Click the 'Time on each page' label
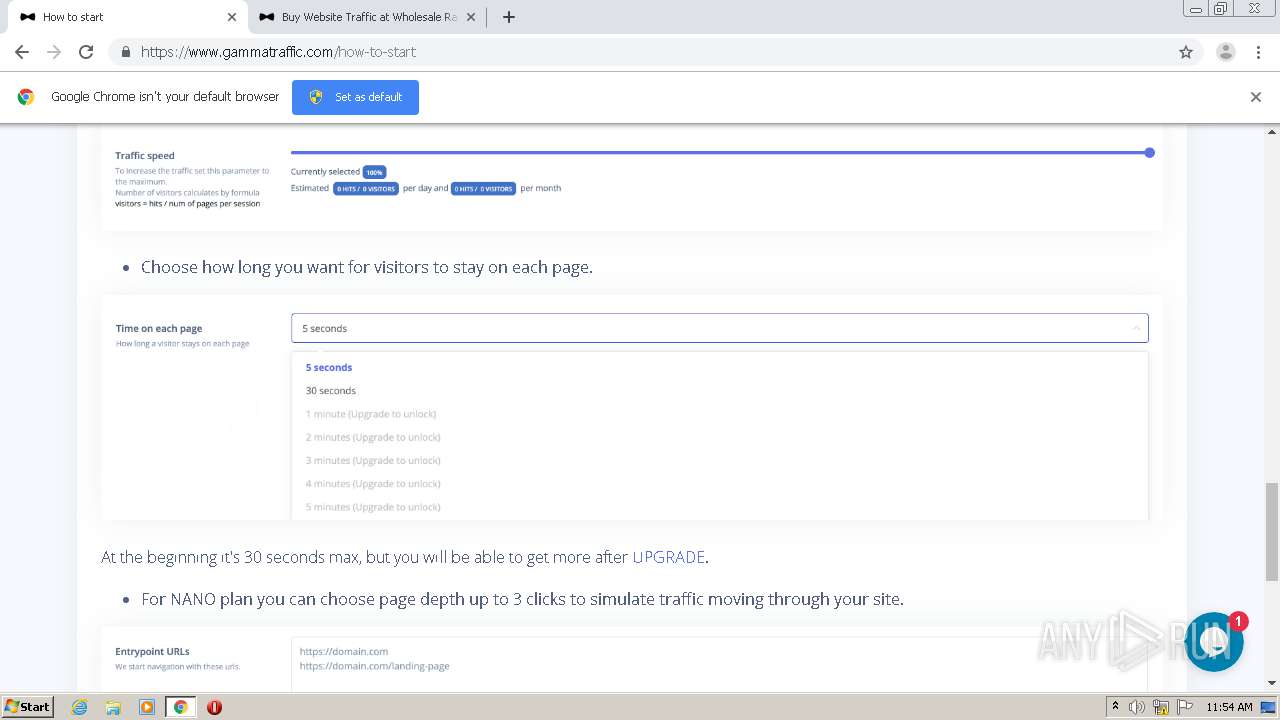 pyautogui.click(x=159, y=329)
